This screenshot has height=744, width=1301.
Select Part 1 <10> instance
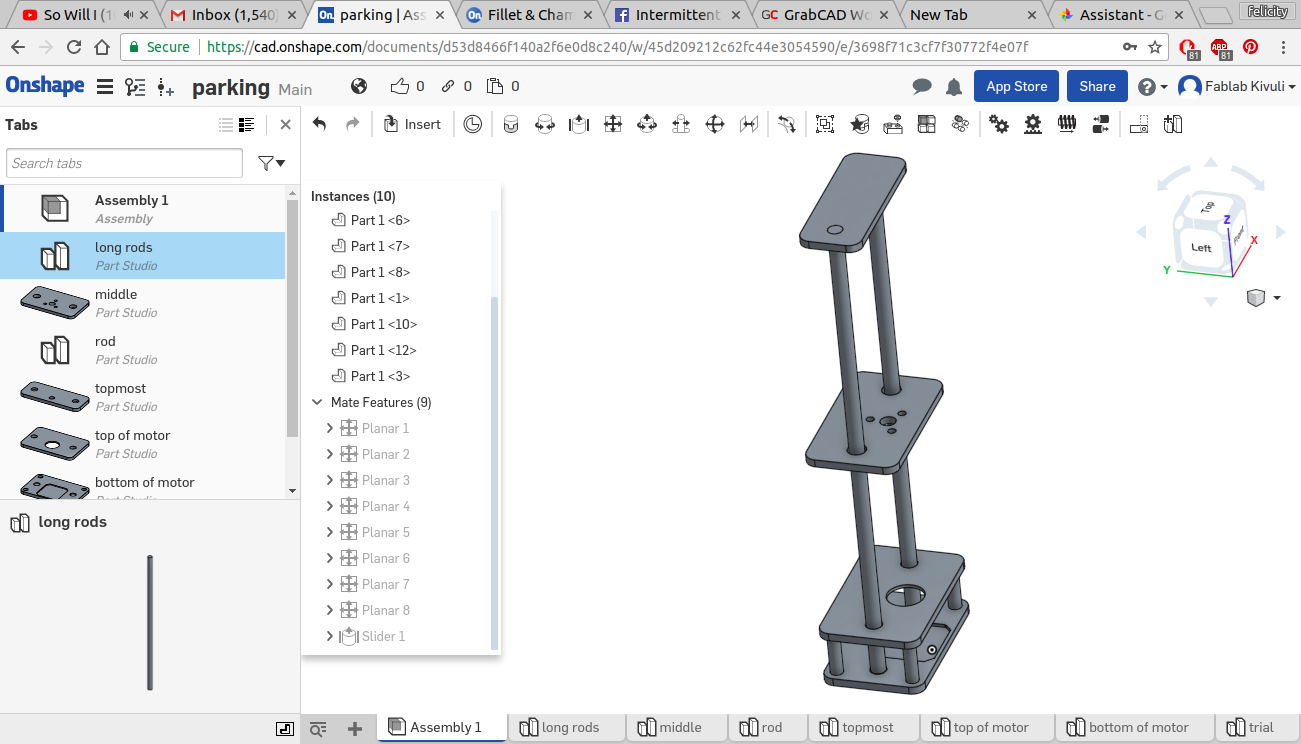click(383, 324)
